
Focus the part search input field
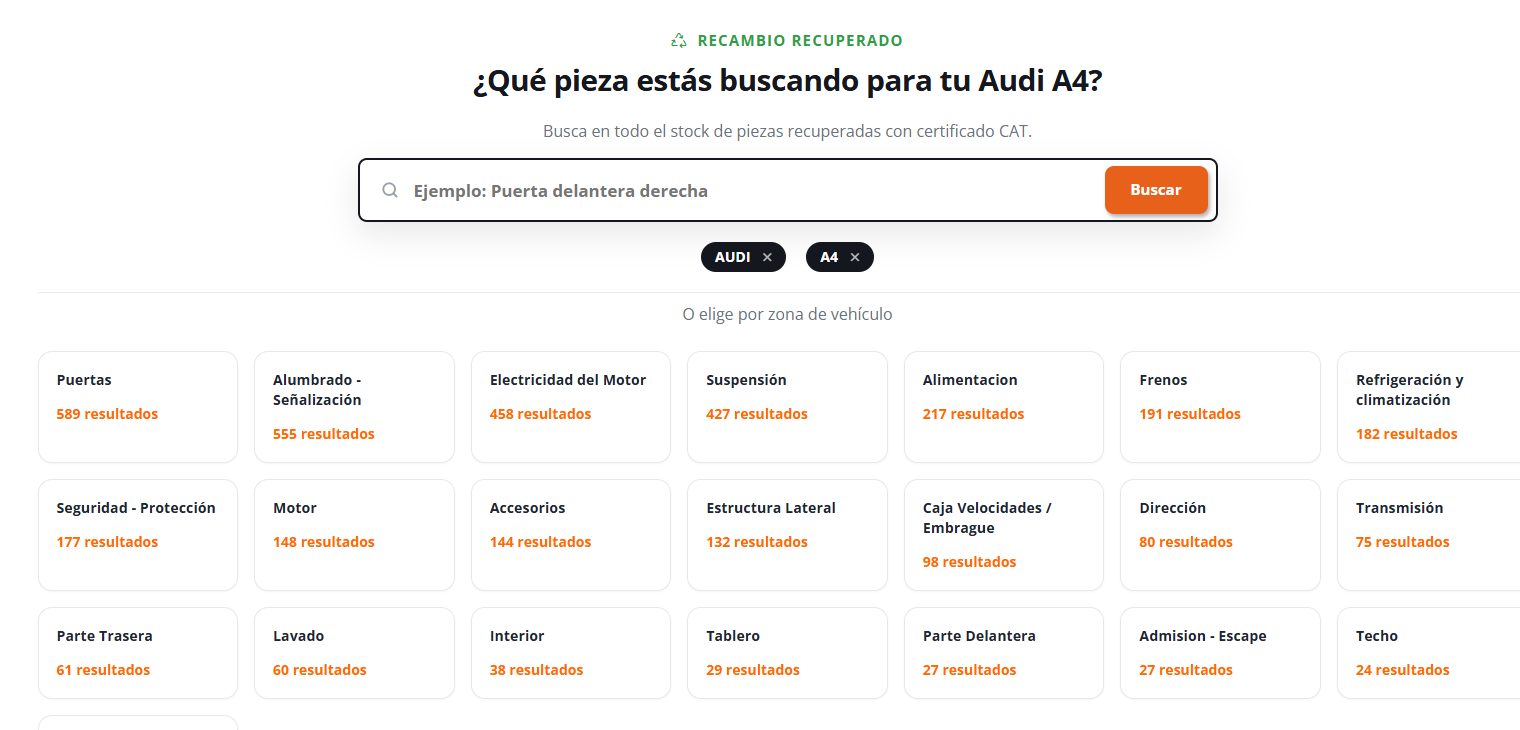coord(753,190)
